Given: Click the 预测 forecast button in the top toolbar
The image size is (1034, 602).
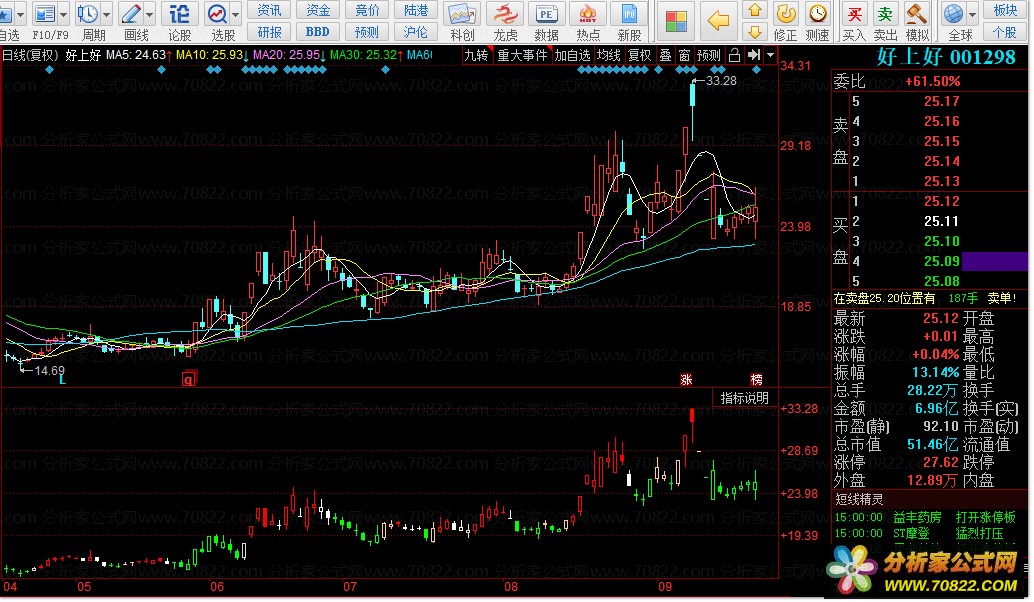Looking at the screenshot, I should click(367, 32).
